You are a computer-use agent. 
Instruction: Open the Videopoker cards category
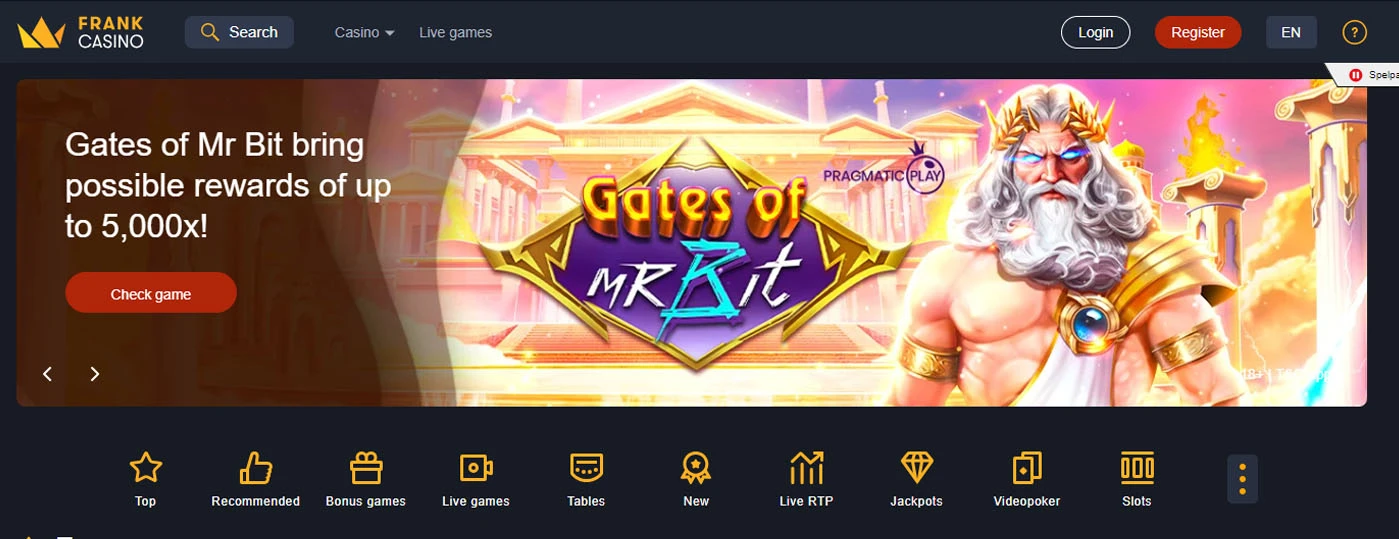coord(1027,479)
